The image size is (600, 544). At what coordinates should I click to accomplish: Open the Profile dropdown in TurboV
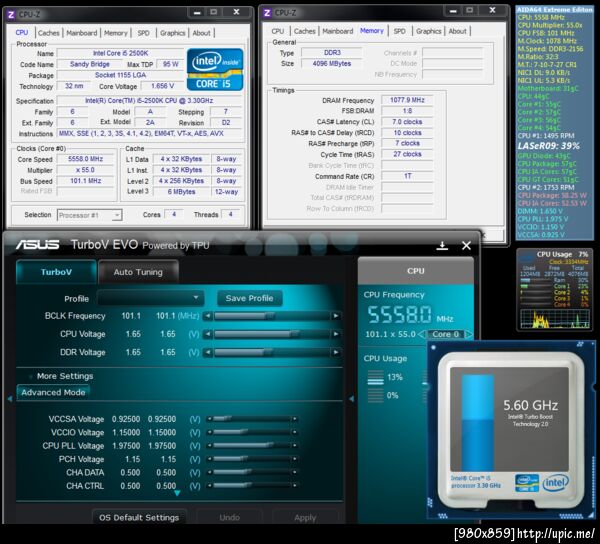[151, 298]
